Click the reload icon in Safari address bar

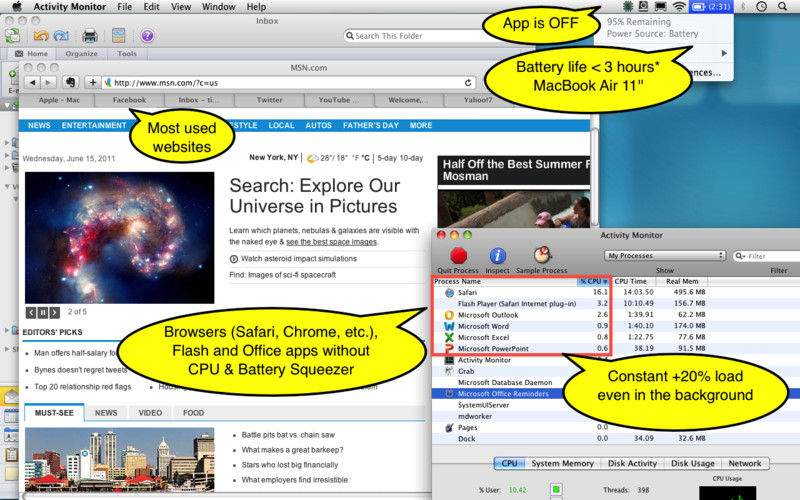tap(468, 83)
